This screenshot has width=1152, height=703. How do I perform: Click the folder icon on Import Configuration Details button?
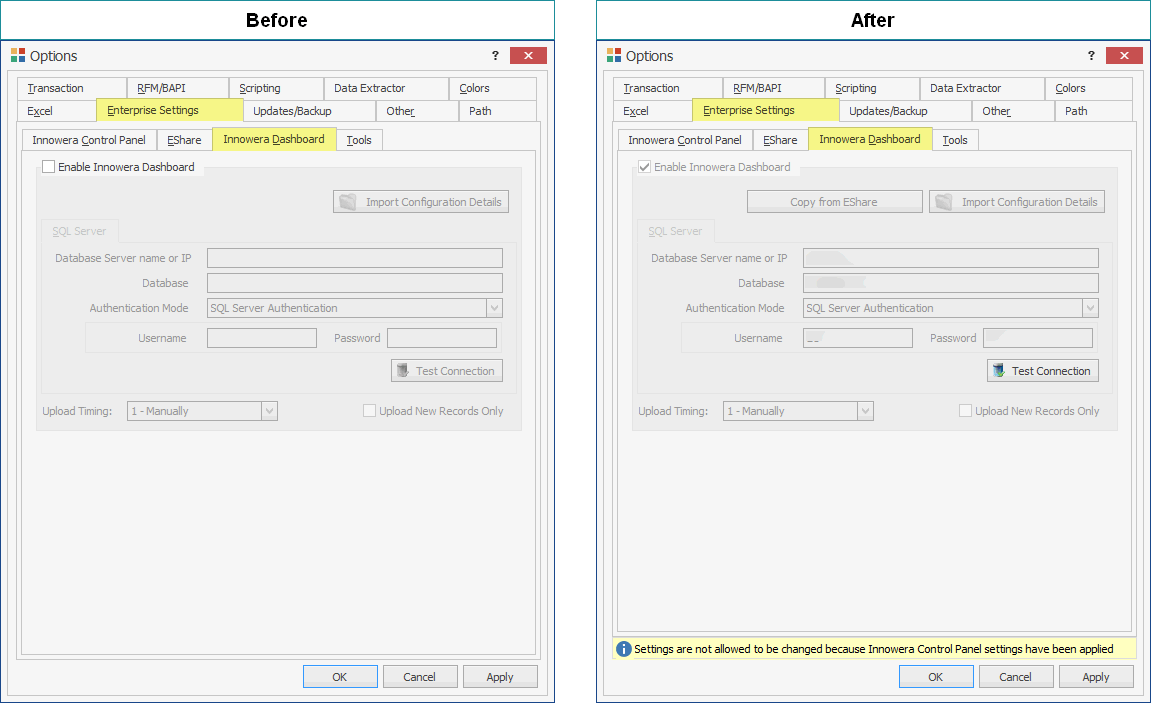(348, 201)
